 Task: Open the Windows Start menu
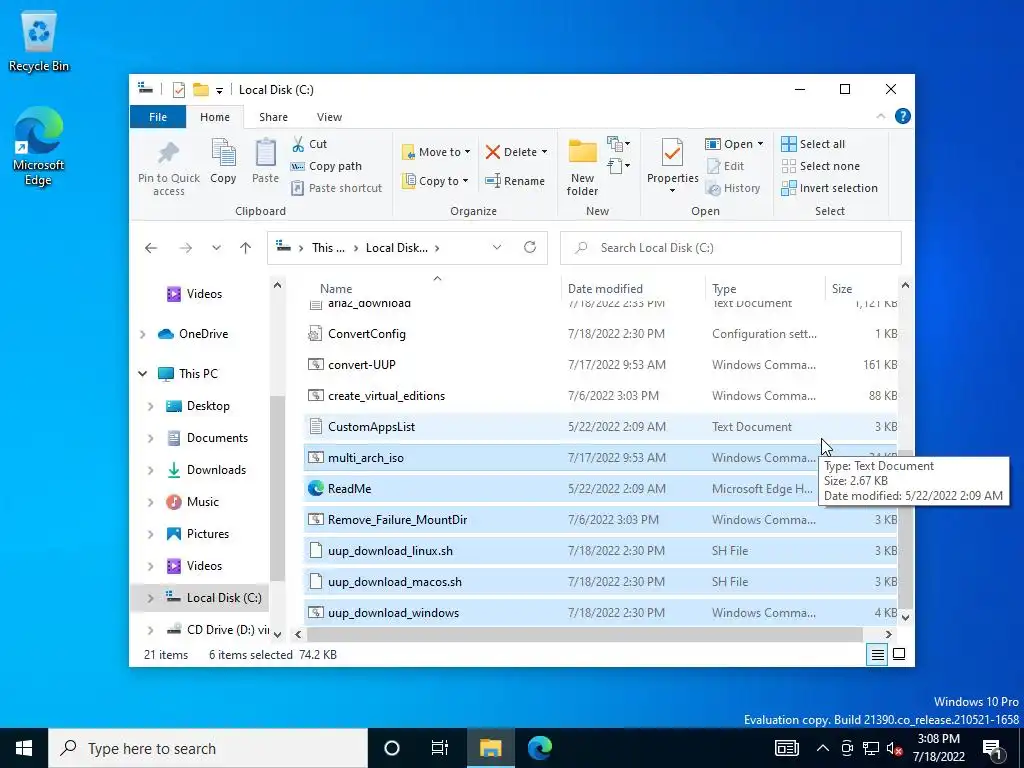(24, 748)
